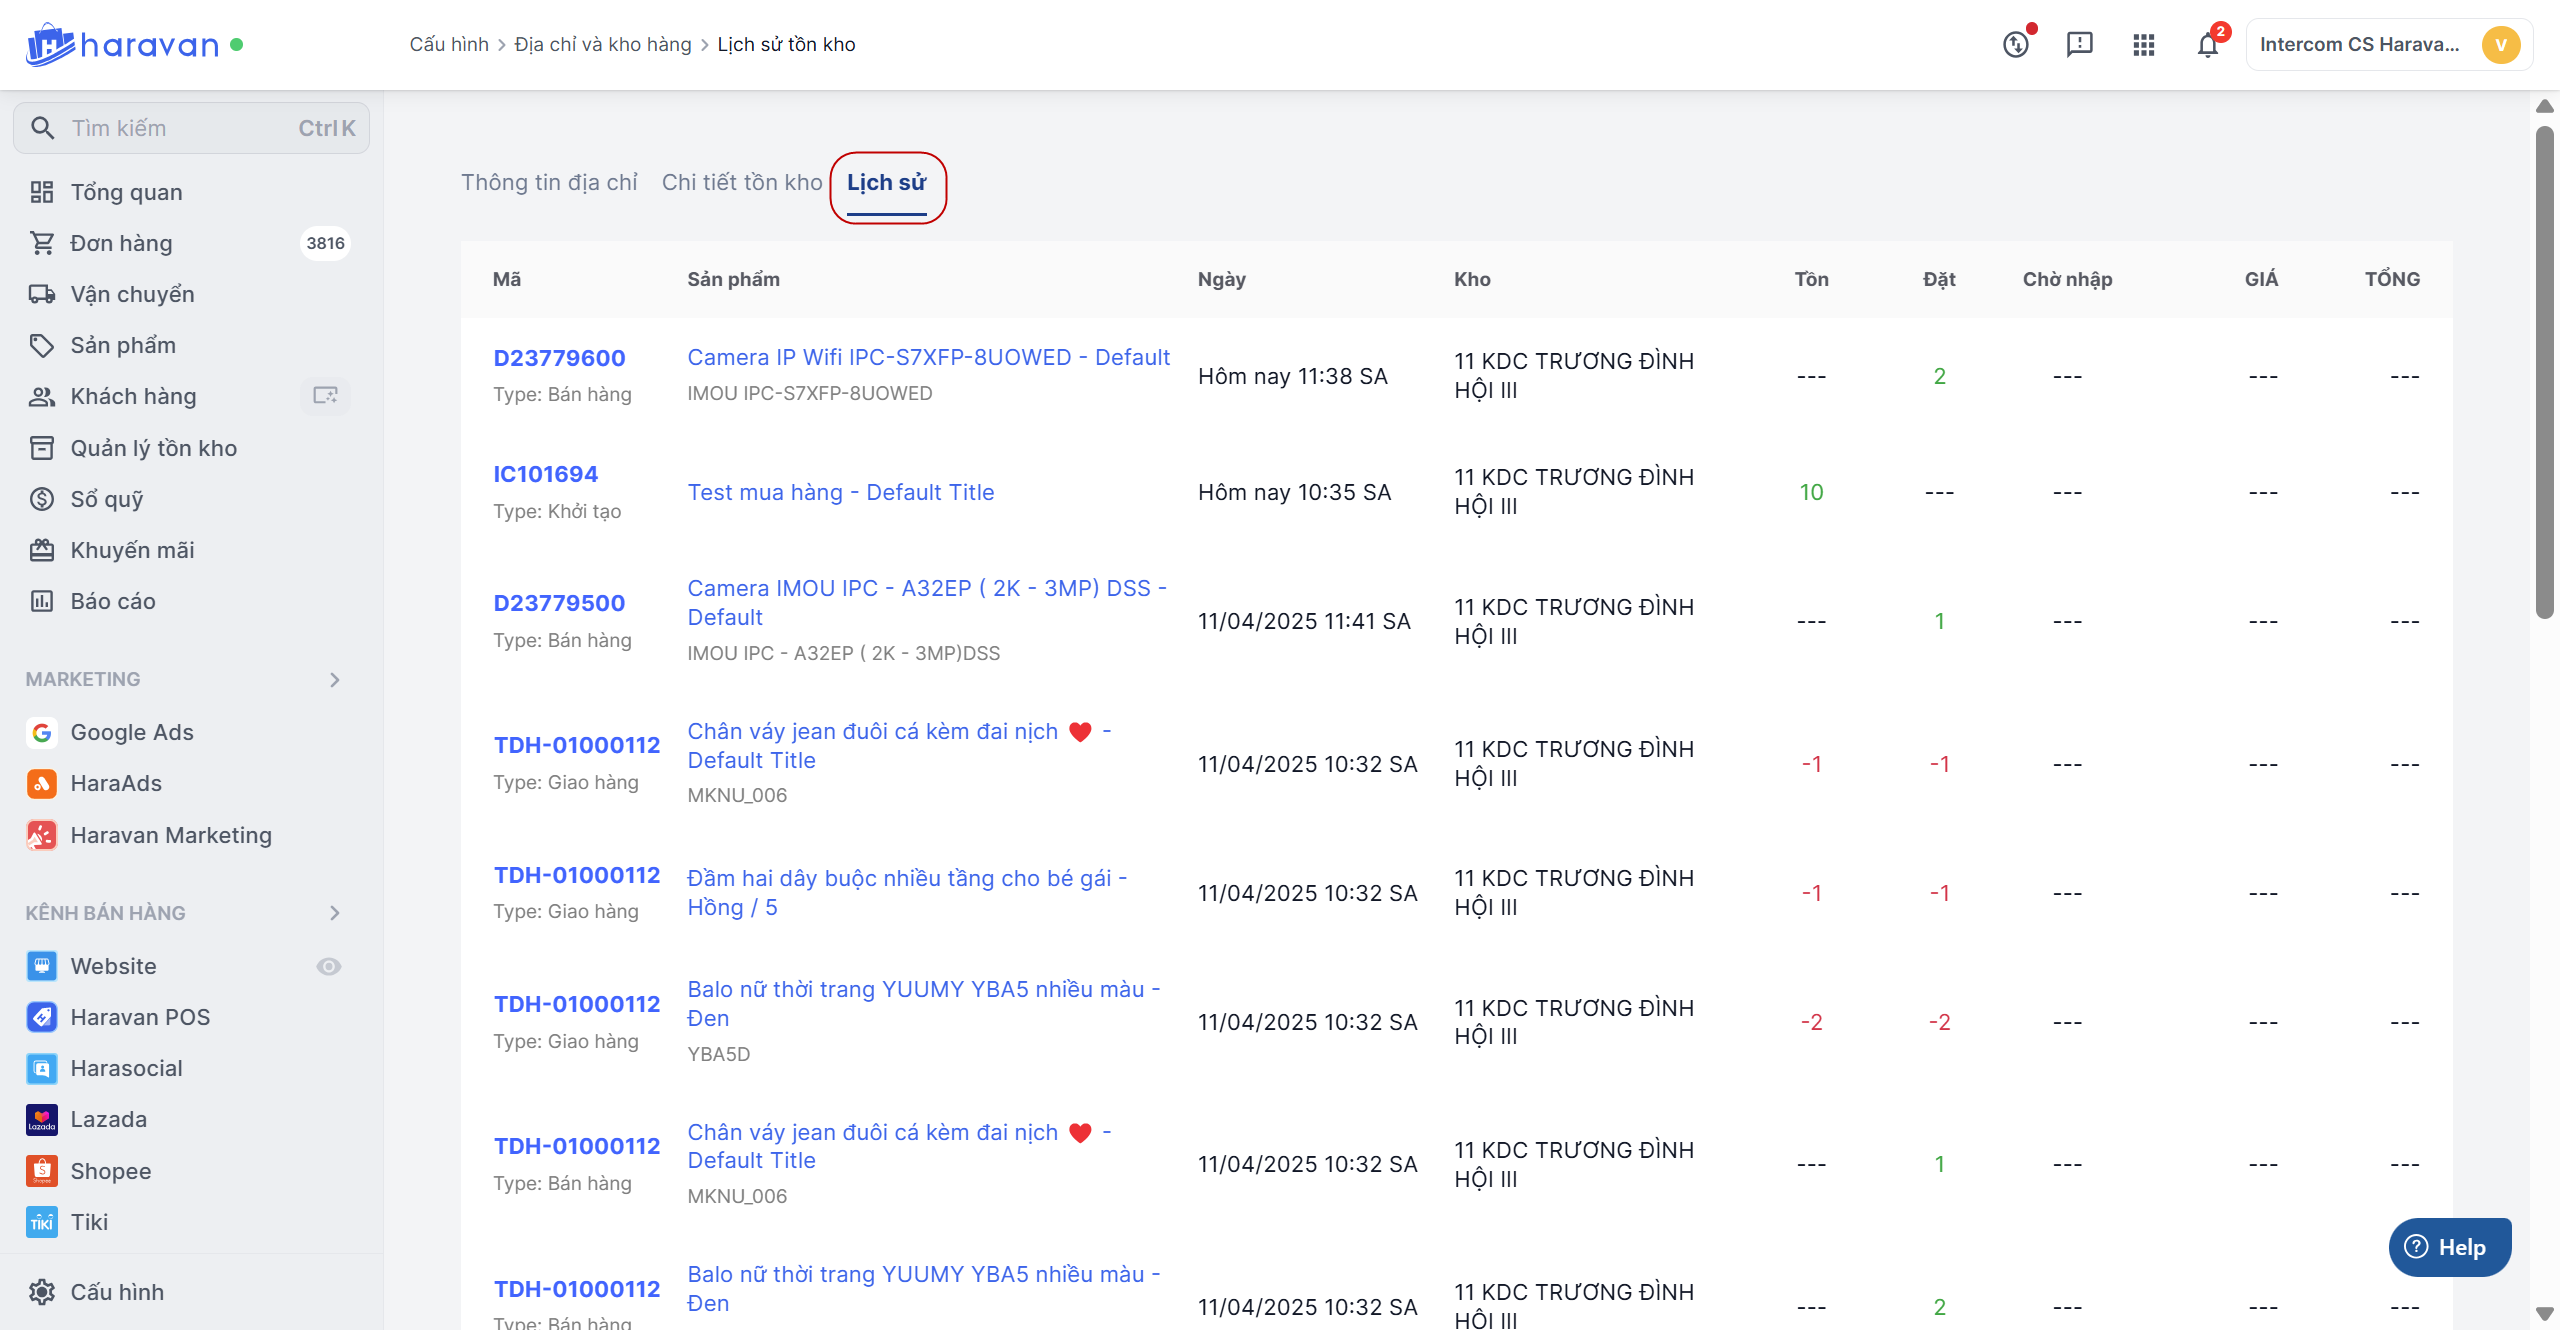Switch to the Chi tiết tồn kho tab

[x=741, y=182]
